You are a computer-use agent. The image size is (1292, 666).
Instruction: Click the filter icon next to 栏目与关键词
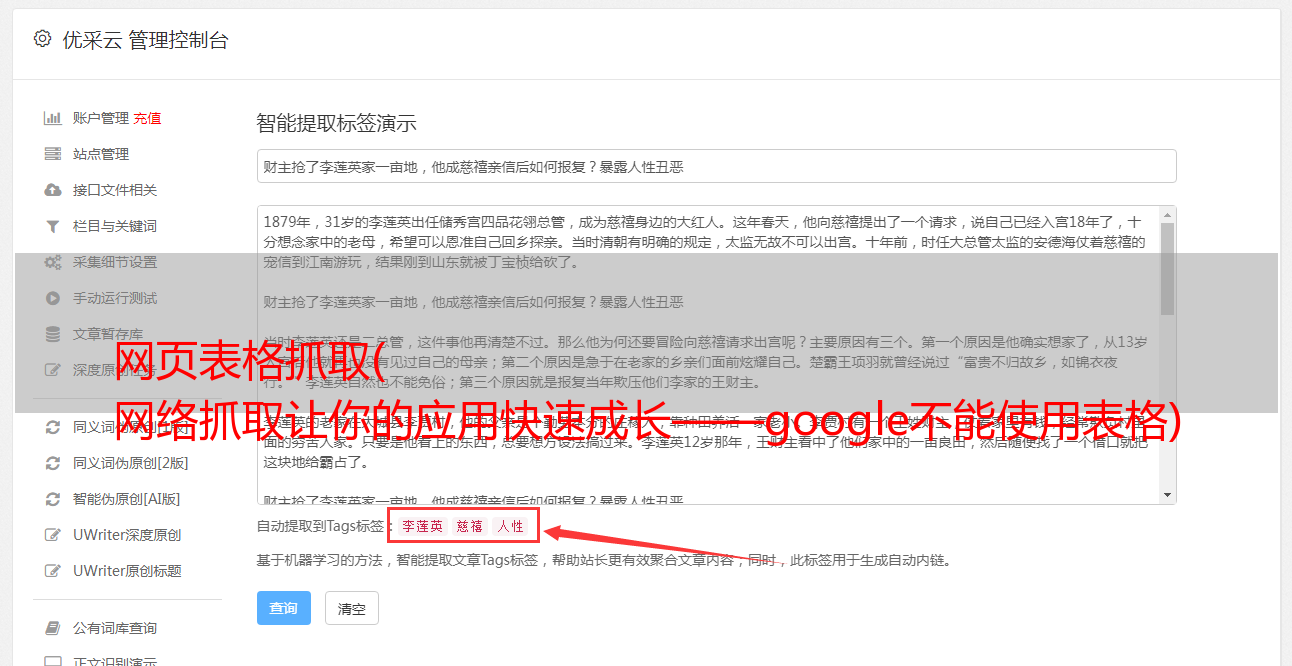[x=52, y=226]
